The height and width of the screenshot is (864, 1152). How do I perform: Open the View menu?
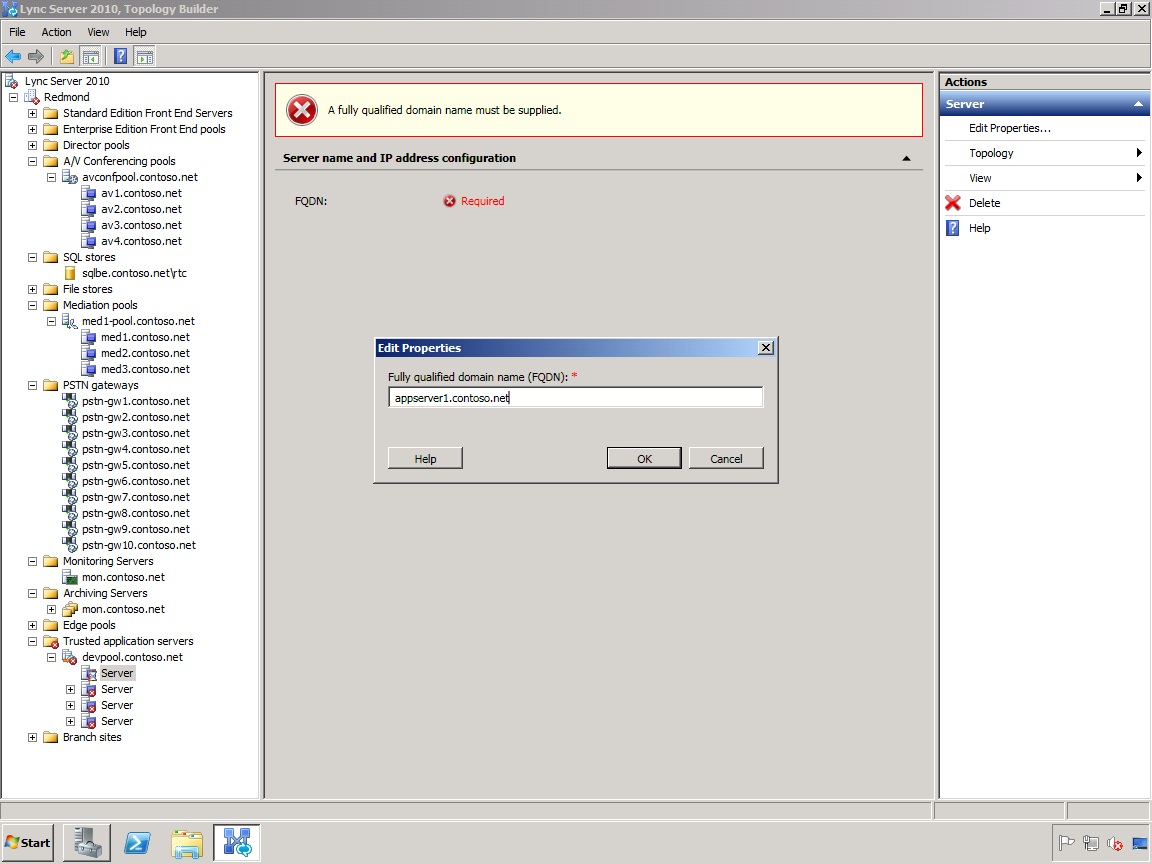coord(98,32)
